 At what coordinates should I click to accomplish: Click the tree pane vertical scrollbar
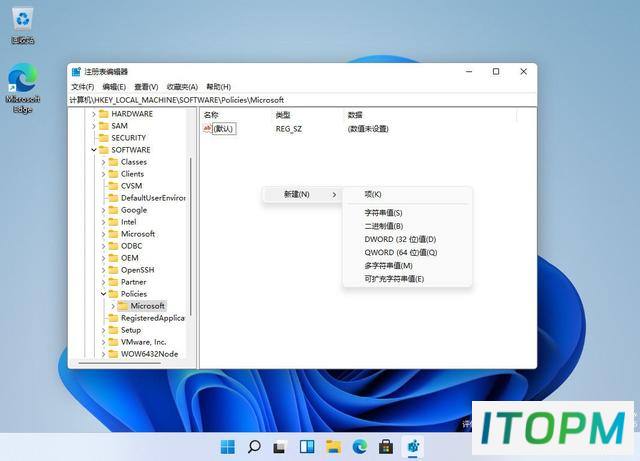click(x=191, y=235)
